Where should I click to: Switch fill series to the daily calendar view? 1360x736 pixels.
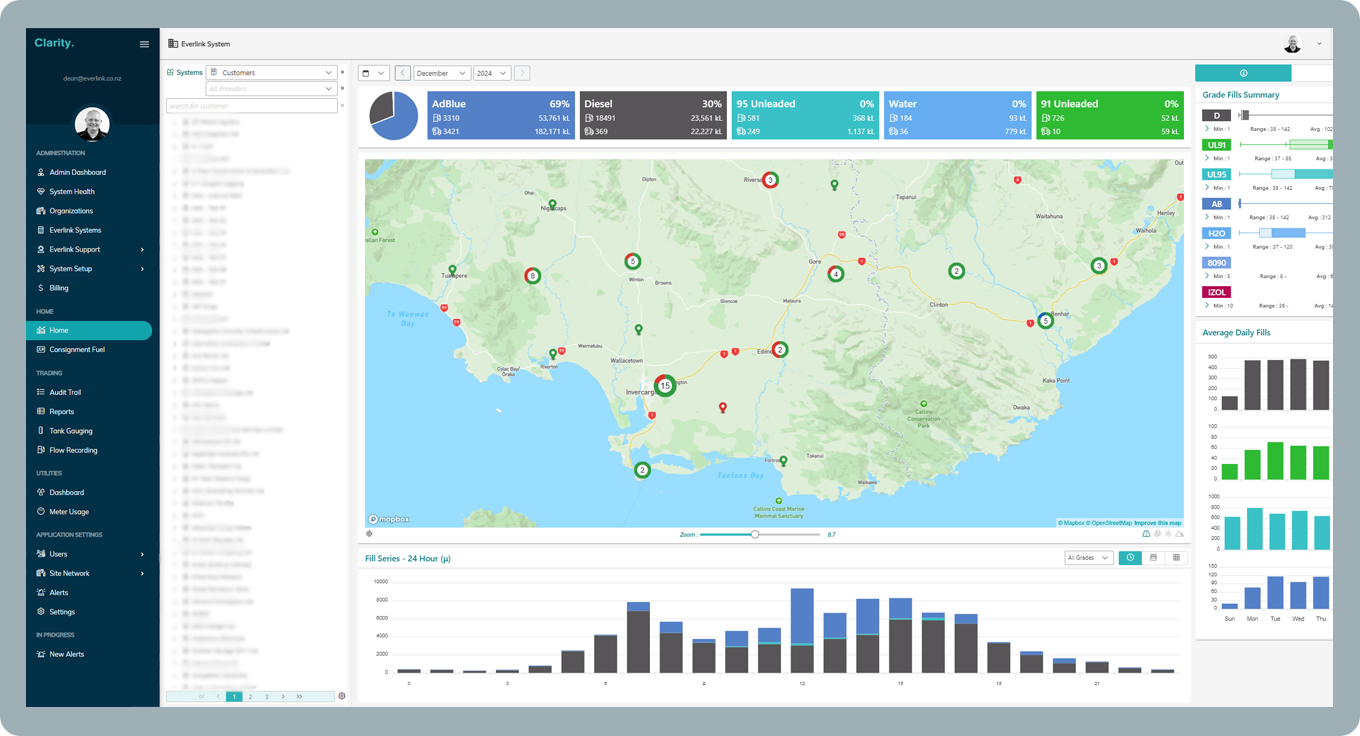click(1153, 557)
